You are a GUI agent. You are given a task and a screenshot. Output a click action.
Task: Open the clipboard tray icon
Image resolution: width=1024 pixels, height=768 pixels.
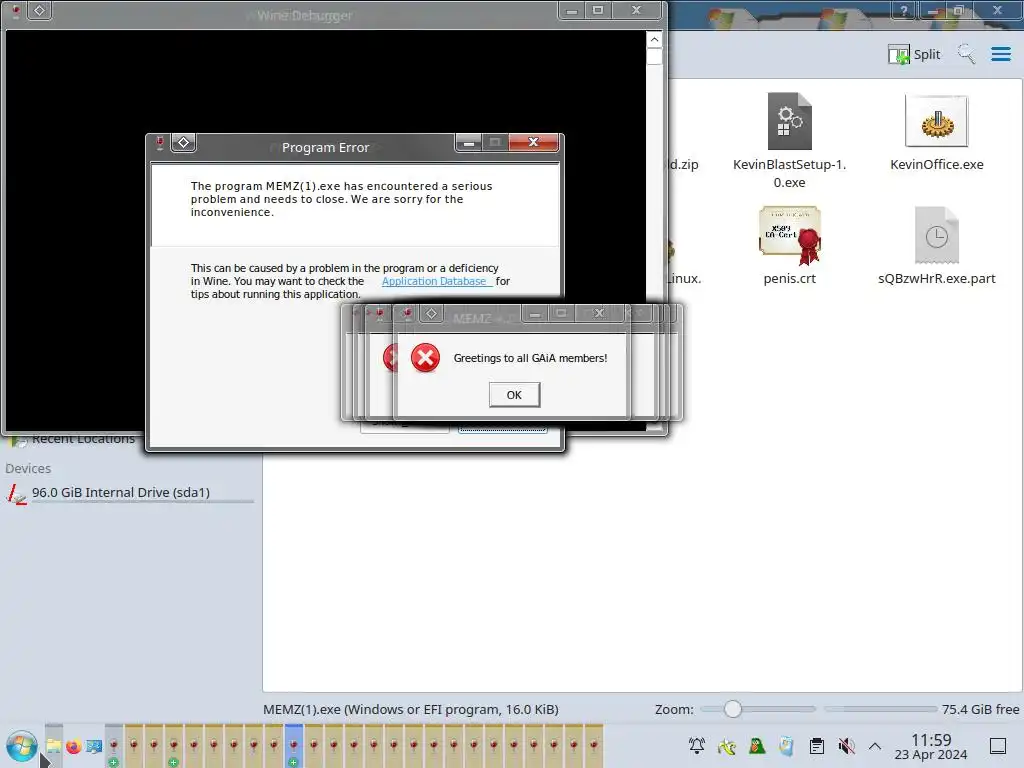click(x=816, y=746)
